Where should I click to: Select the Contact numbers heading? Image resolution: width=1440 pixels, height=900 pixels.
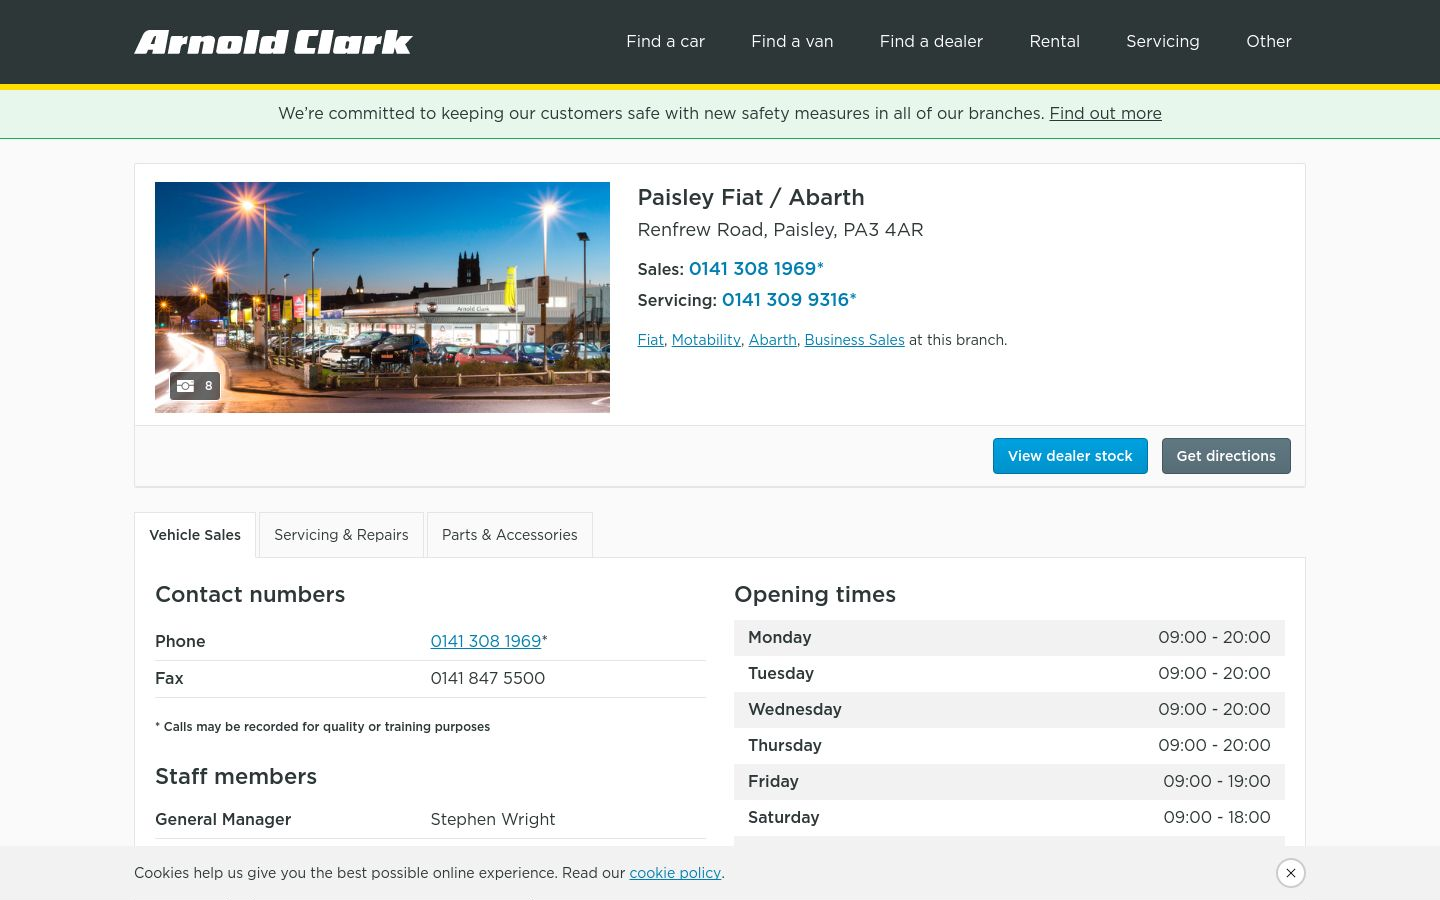[250, 594]
